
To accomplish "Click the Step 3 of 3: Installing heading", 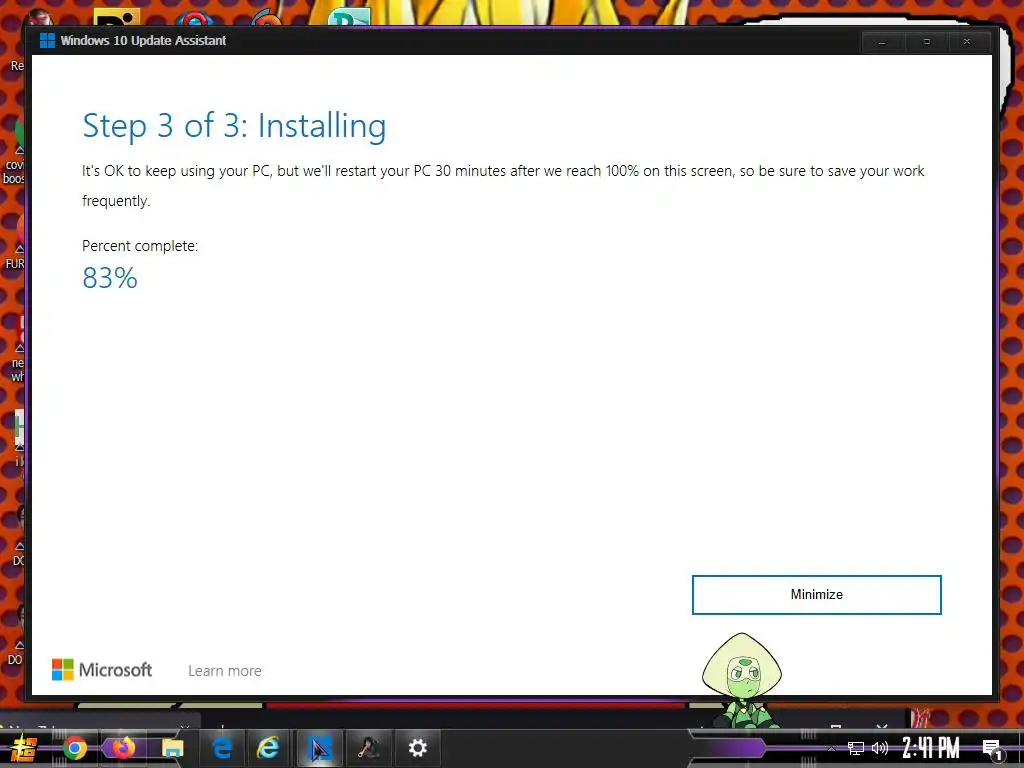I will 234,126.
